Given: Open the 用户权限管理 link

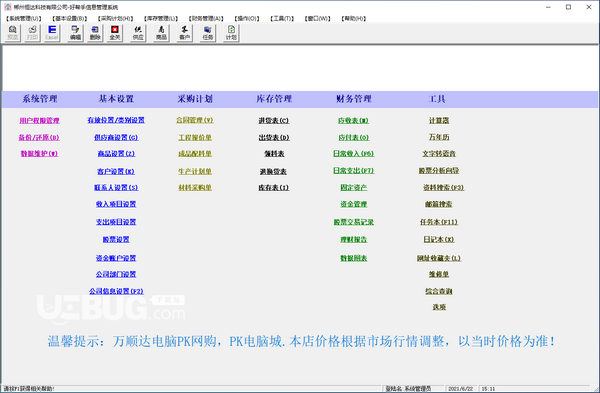Looking at the screenshot, I should 39,121.
